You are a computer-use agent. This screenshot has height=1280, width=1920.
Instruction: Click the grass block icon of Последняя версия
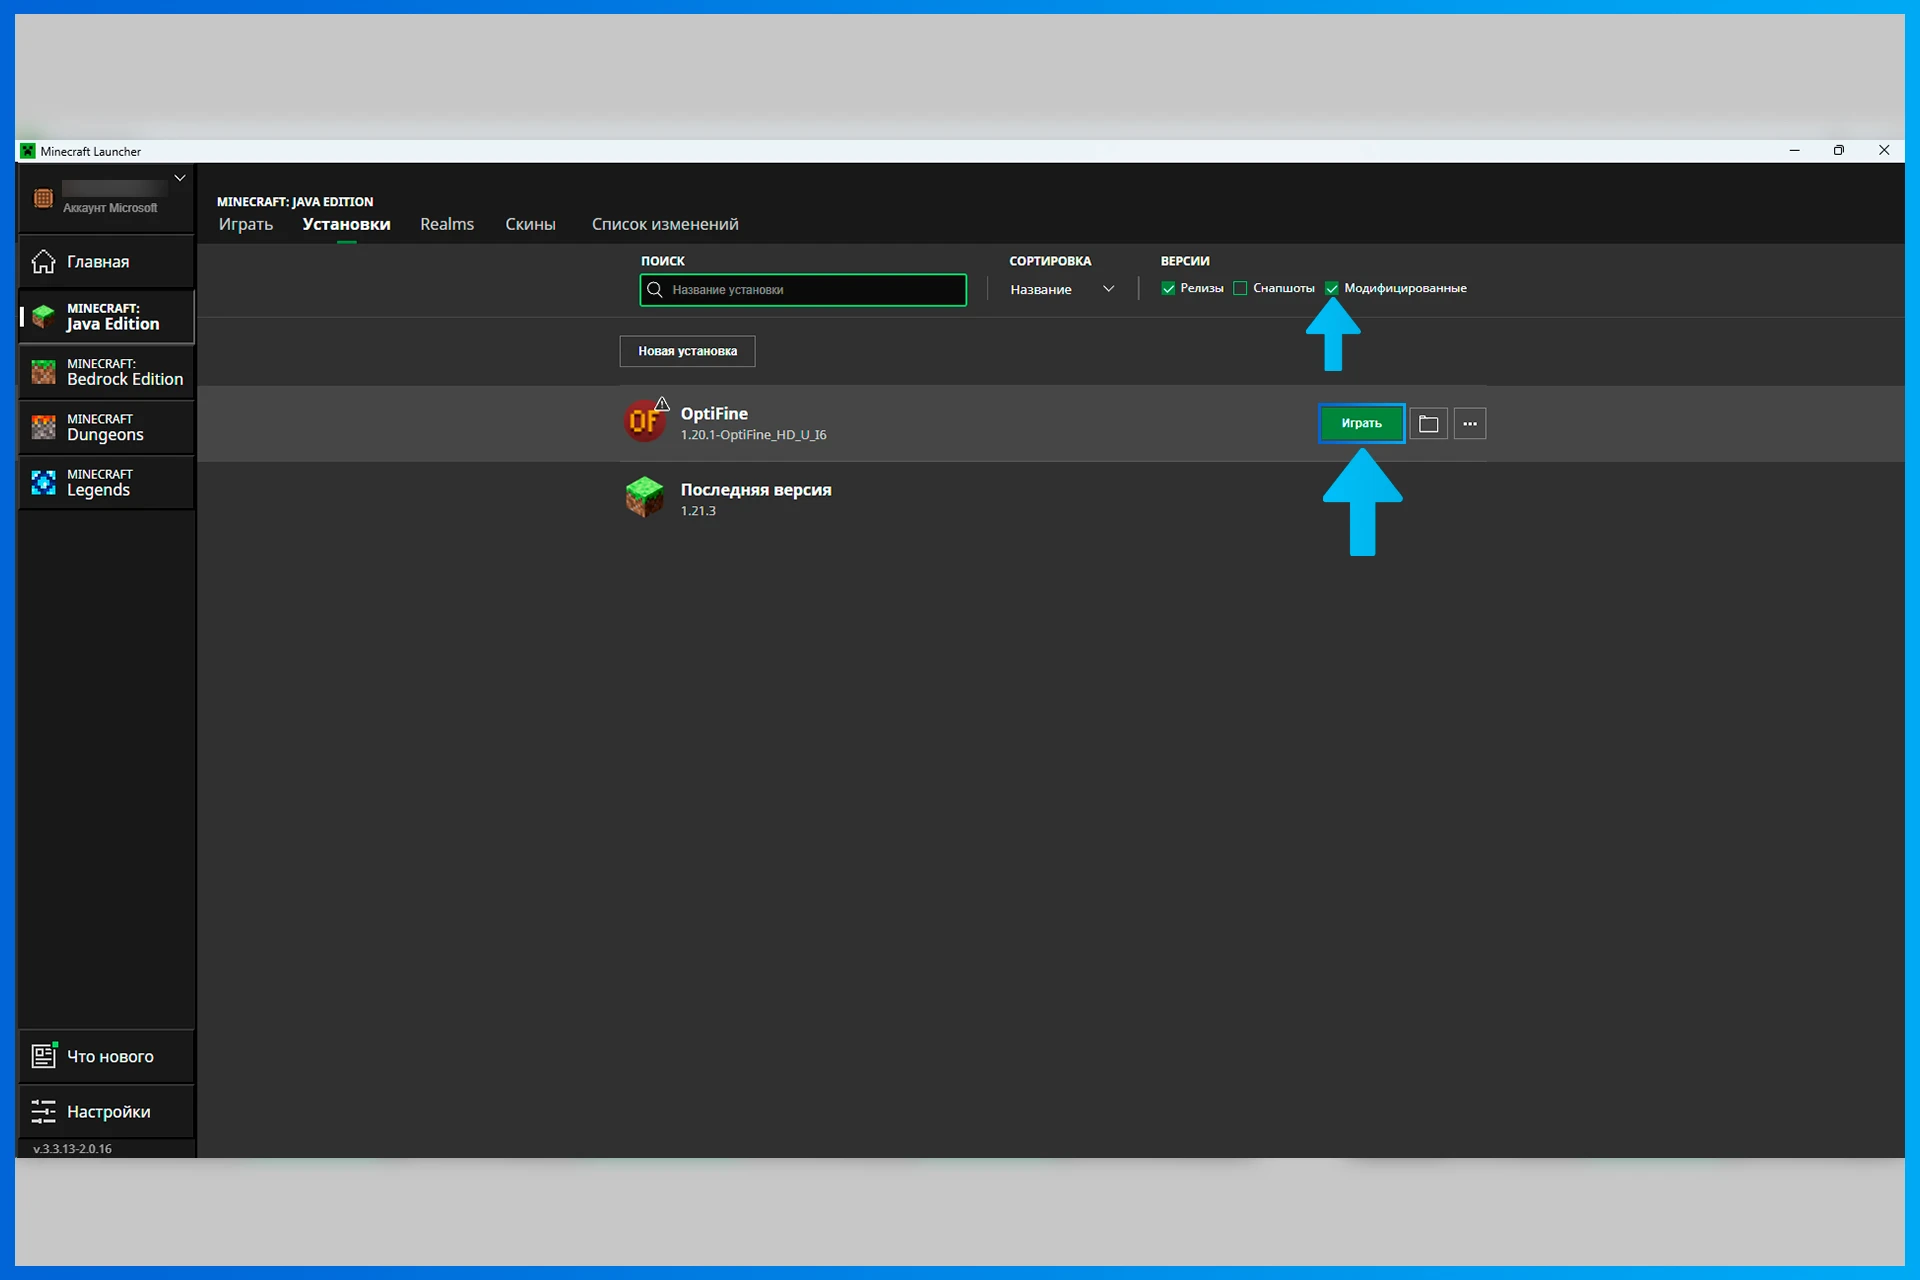(645, 497)
